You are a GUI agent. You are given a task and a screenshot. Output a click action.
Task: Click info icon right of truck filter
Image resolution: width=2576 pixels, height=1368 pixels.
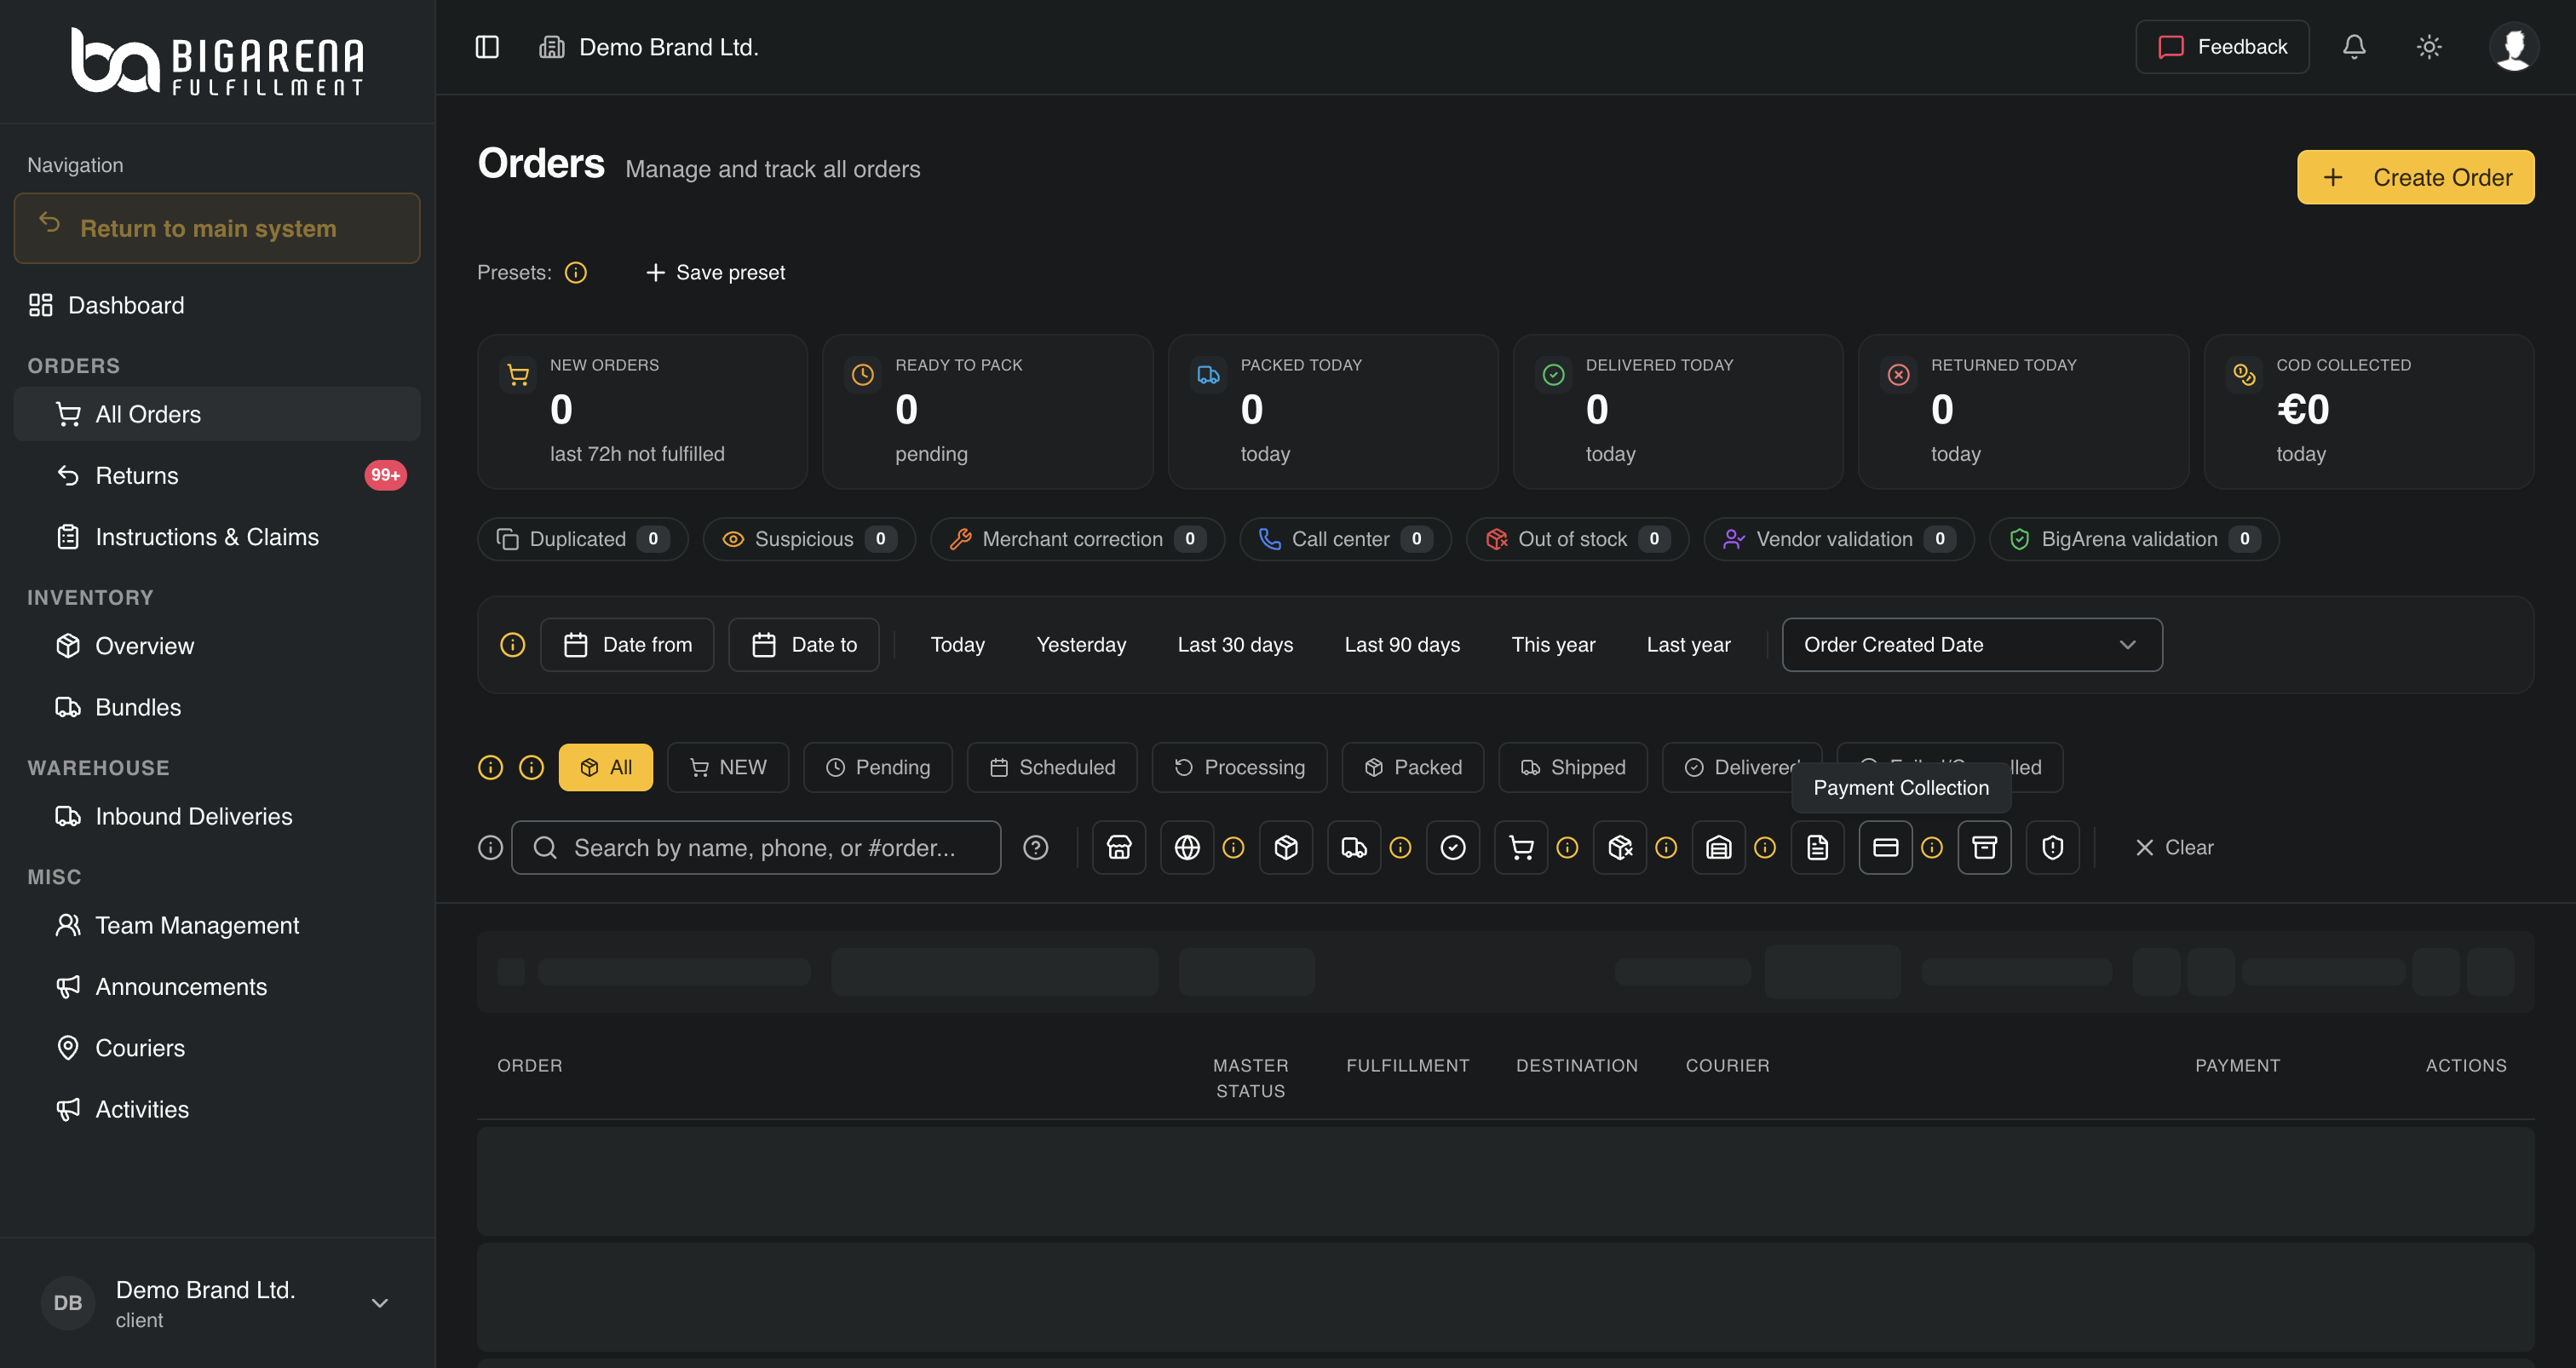1401,848
